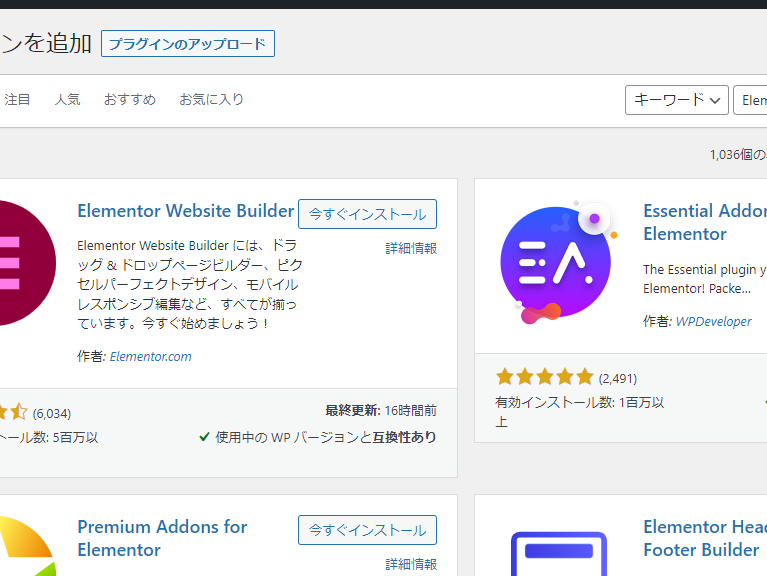Click the plugin search keyword input field
The width and height of the screenshot is (767, 576).
coord(750,100)
